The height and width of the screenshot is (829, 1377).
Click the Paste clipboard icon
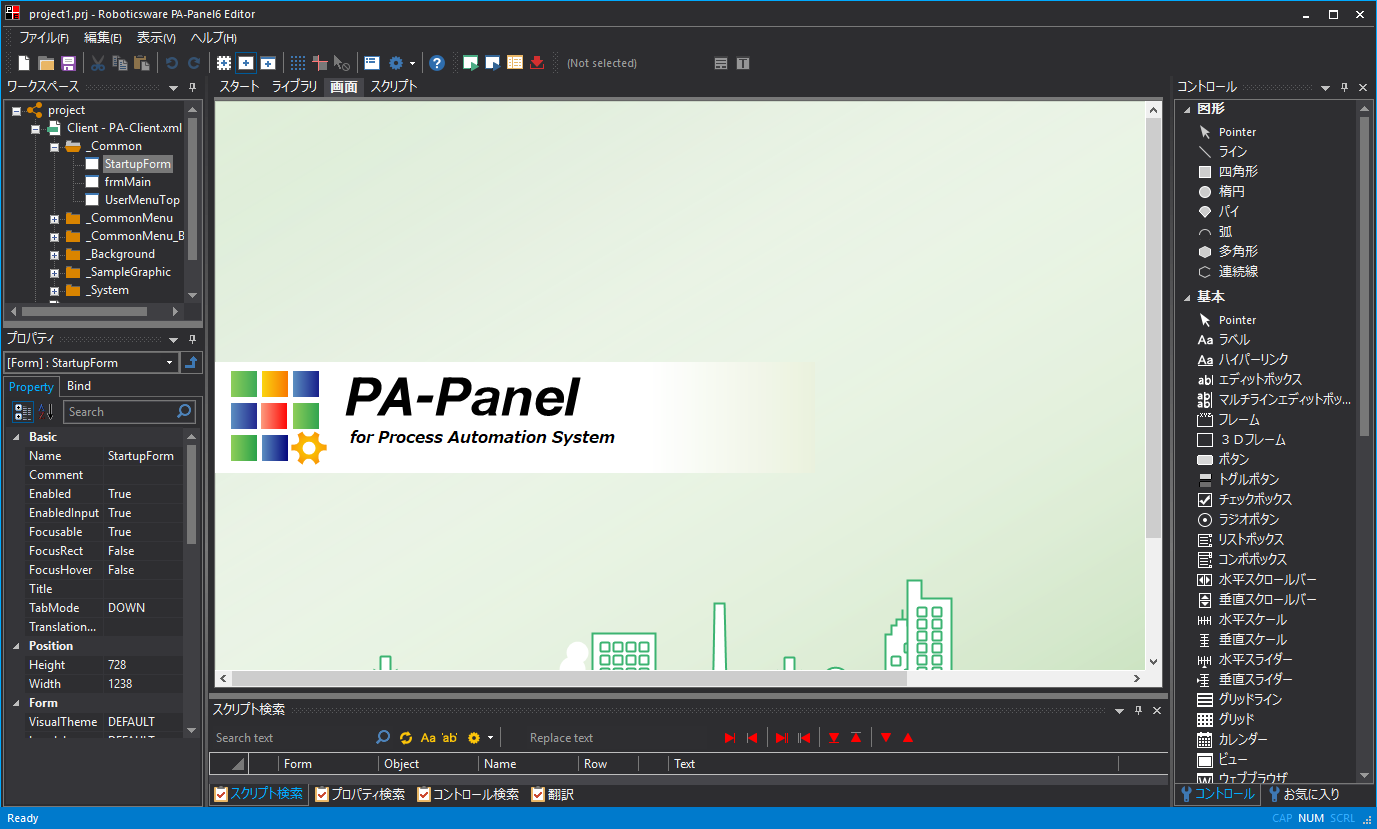coord(142,63)
